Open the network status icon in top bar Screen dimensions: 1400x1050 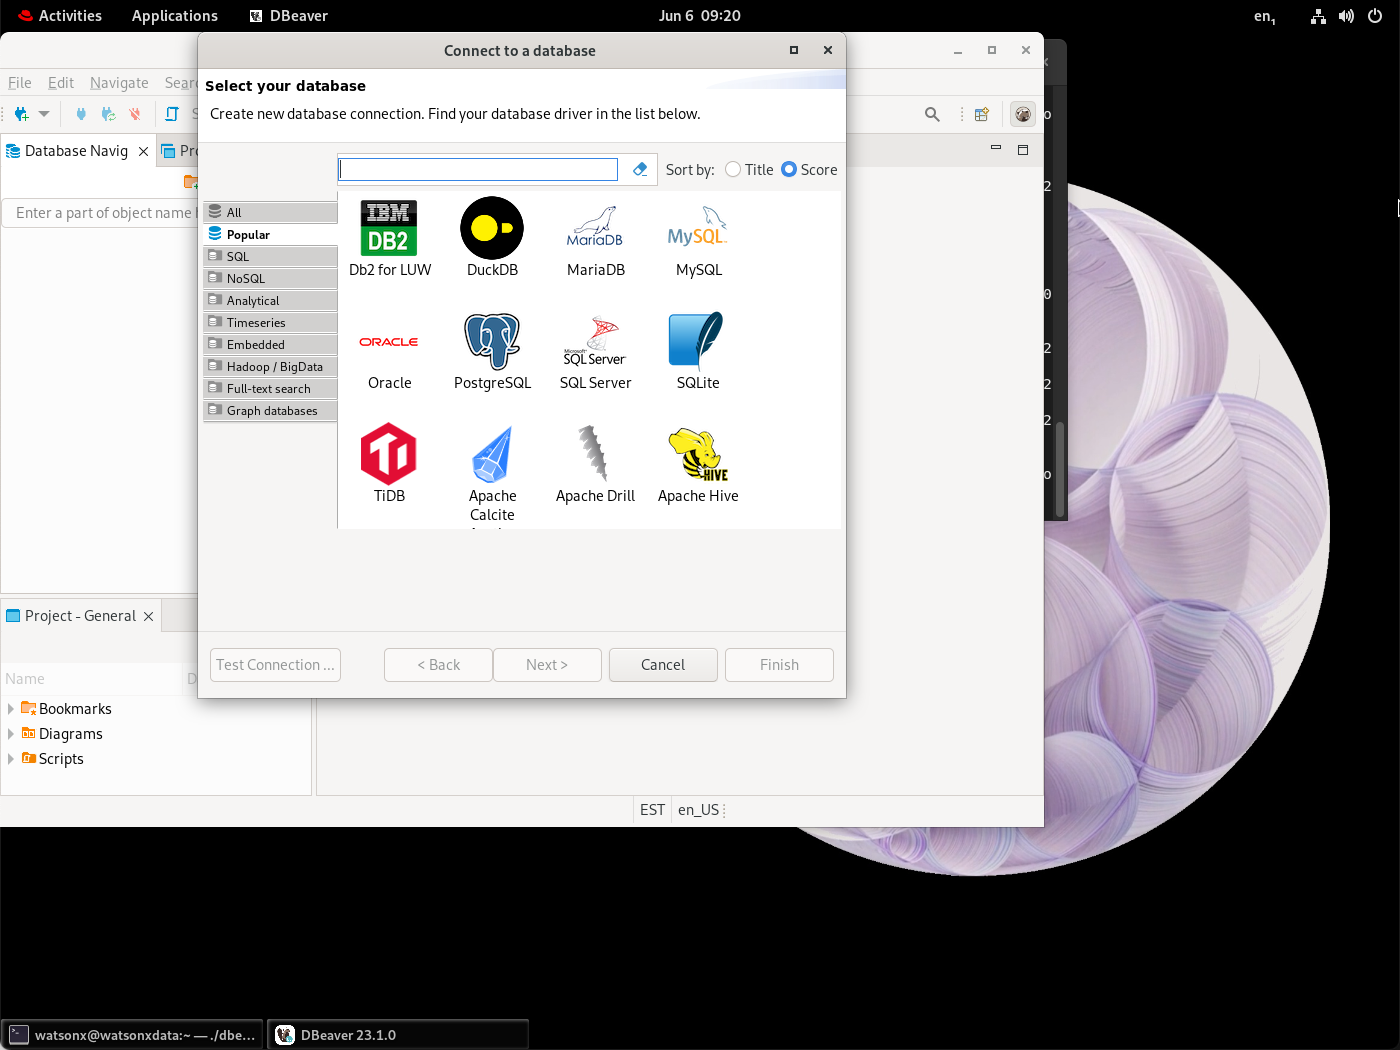[x=1318, y=16]
